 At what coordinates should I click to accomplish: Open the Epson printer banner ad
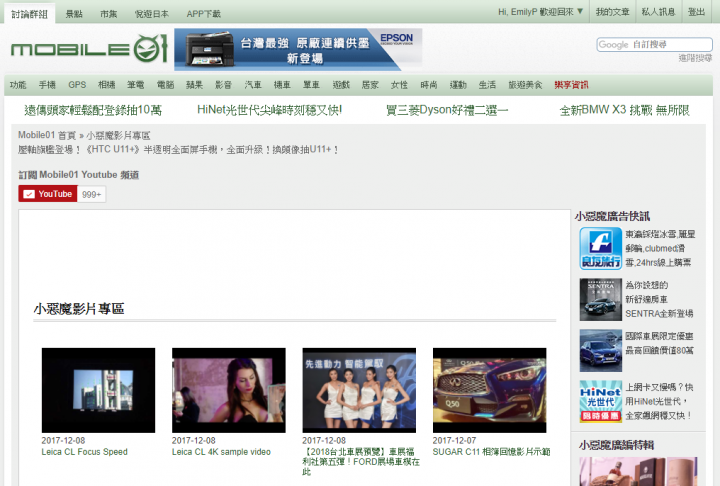point(298,49)
